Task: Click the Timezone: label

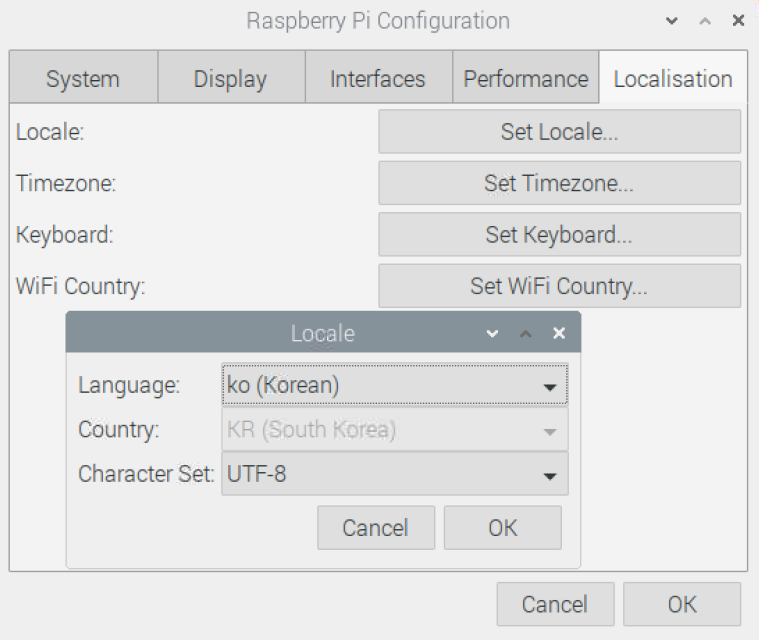Action: 66,183
